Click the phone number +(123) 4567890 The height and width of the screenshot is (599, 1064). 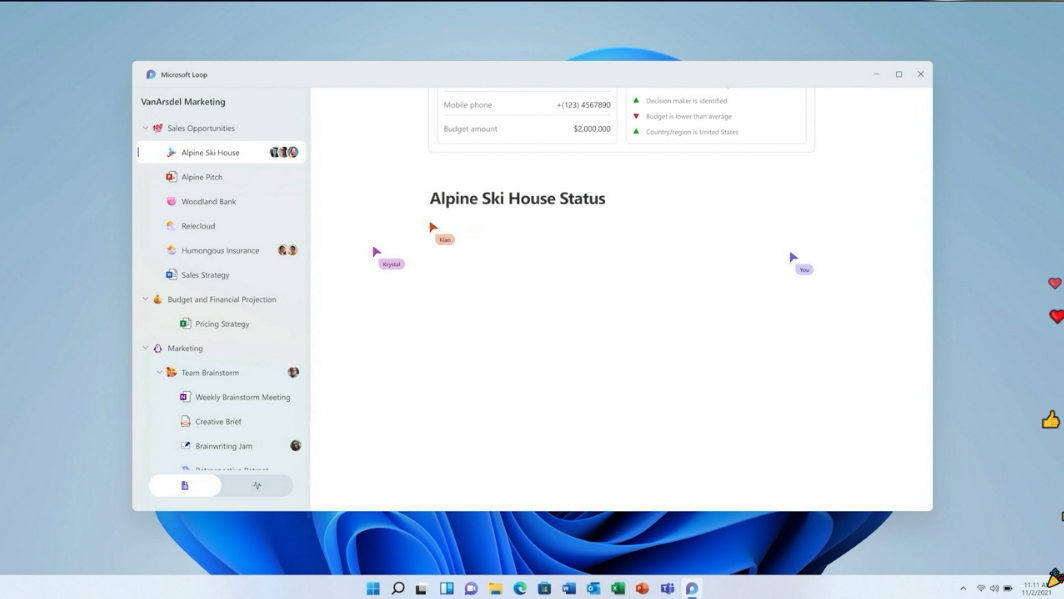tap(584, 105)
